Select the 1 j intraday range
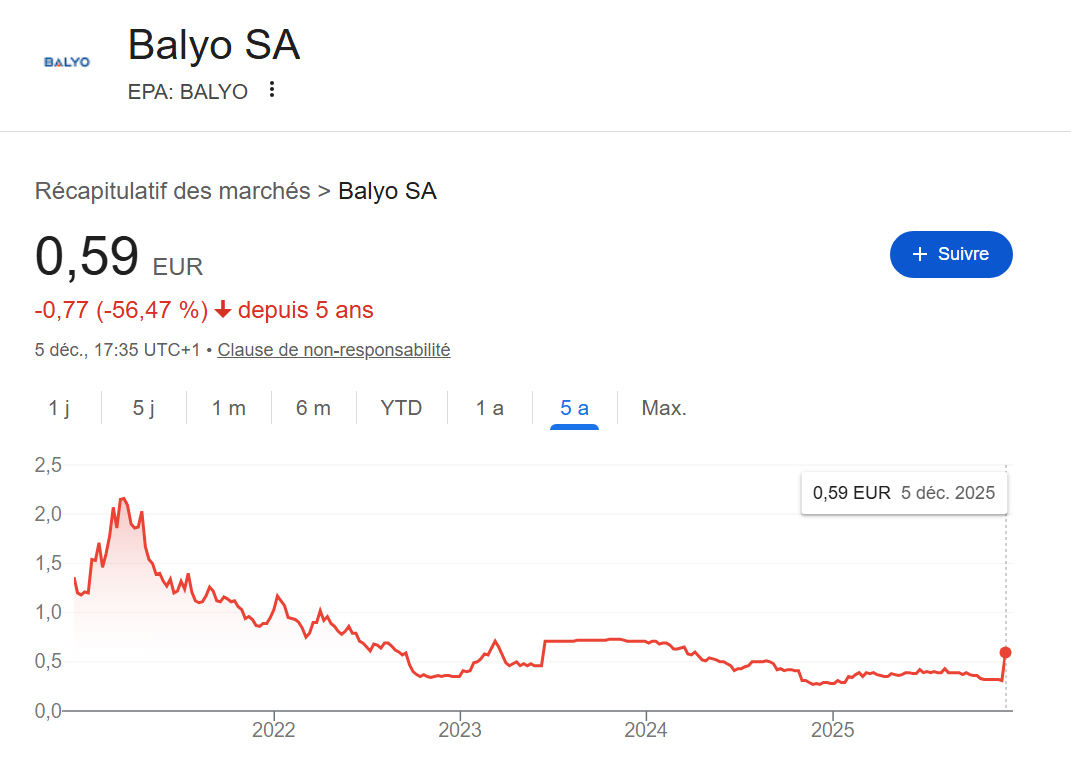Screen dimensions: 1071x759 pos(57,407)
